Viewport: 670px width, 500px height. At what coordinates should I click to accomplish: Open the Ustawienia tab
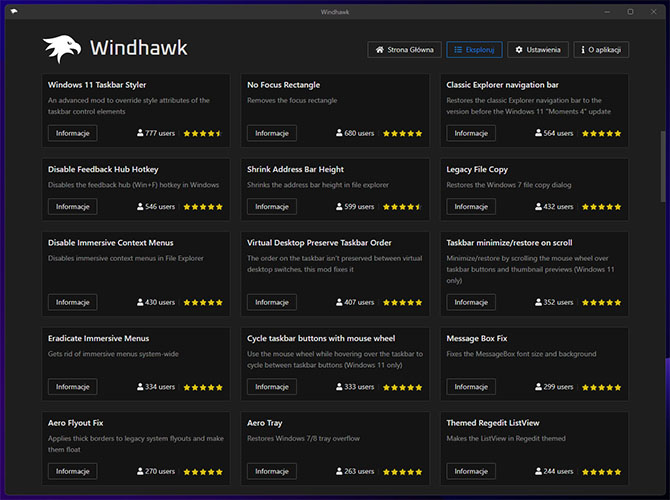538,50
